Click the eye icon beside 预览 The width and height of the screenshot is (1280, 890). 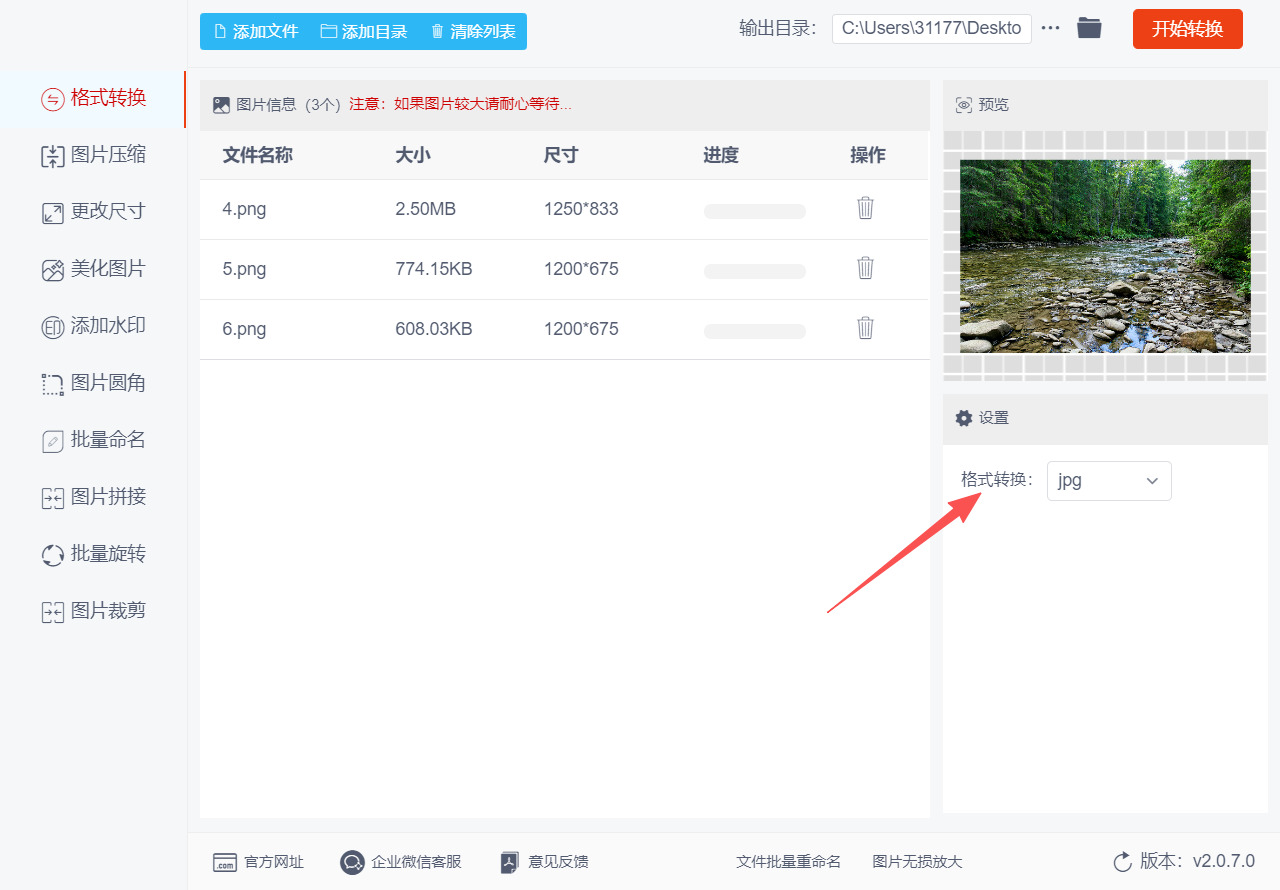(964, 105)
